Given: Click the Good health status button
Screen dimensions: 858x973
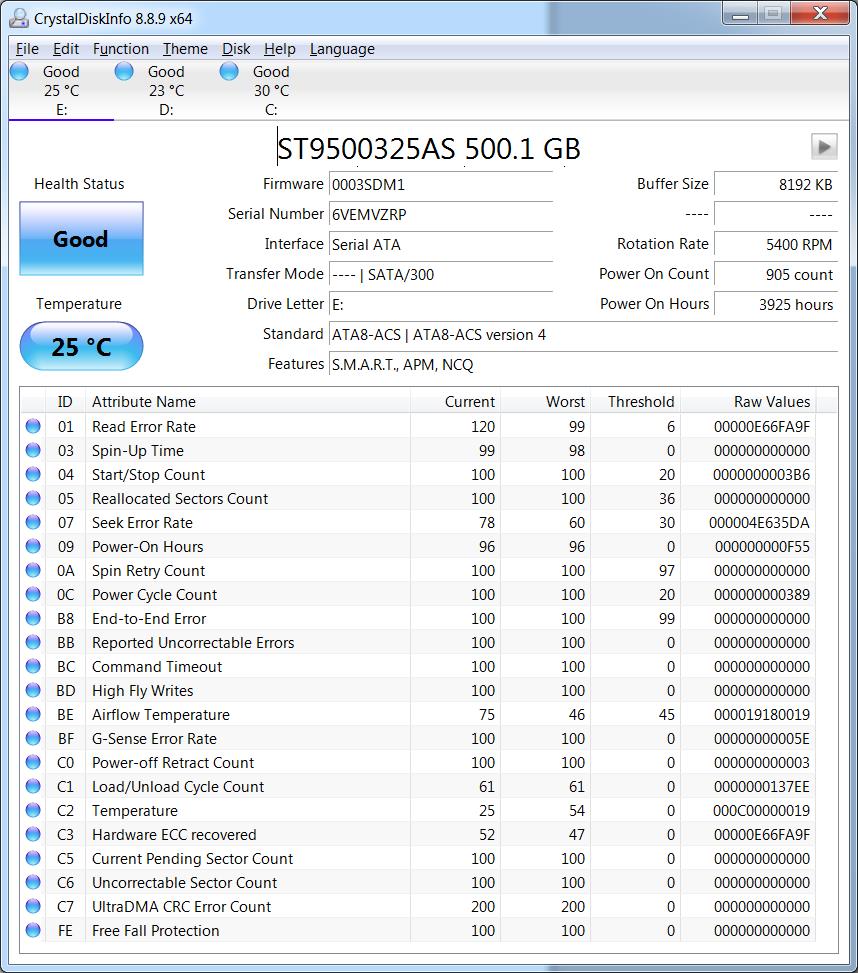Looking at the screenshot, I should click(x=81, y=238).
